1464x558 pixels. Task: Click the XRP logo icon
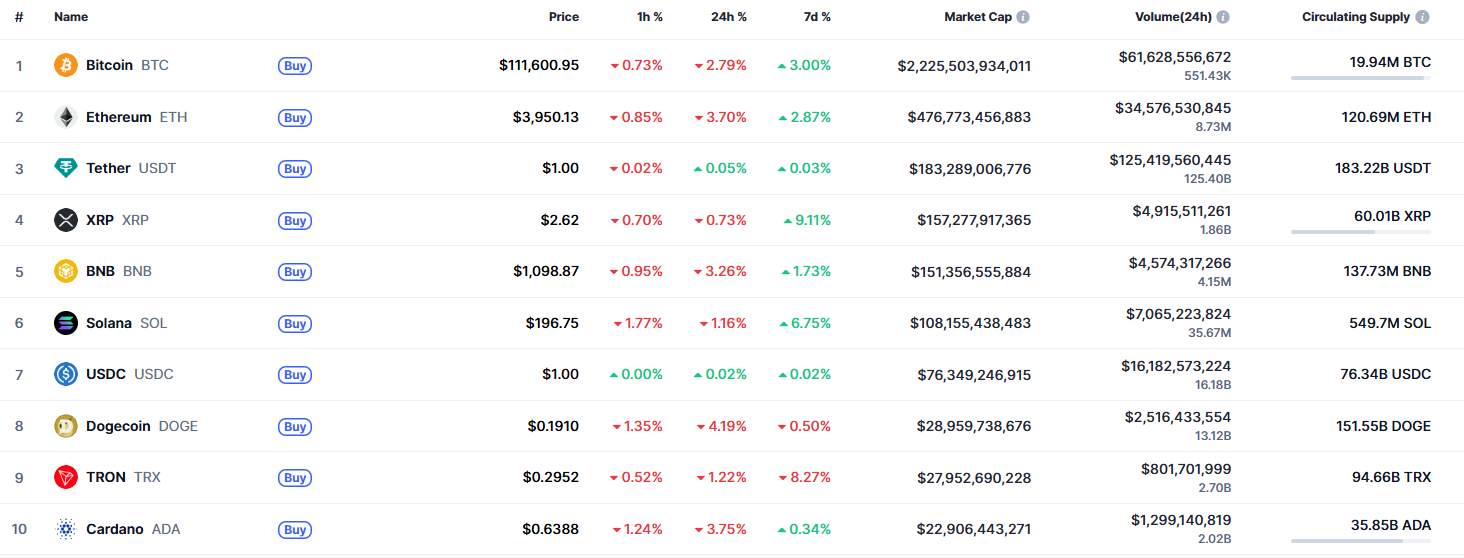pyautogui.click(x=65, y=220)
